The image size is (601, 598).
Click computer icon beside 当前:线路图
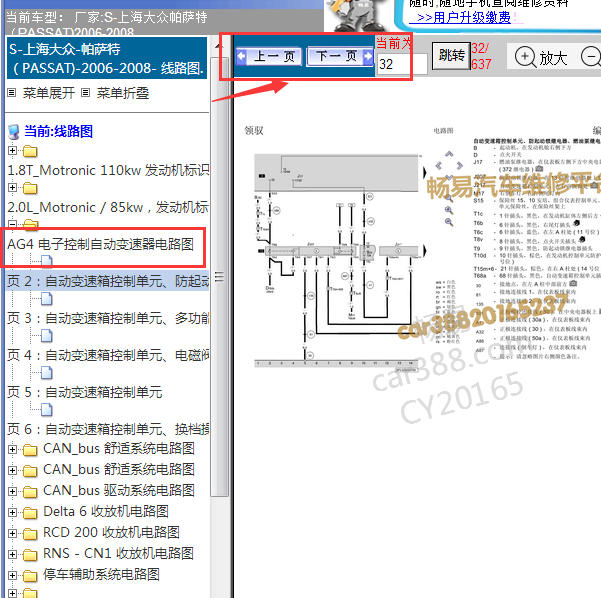tap(13, 131)
